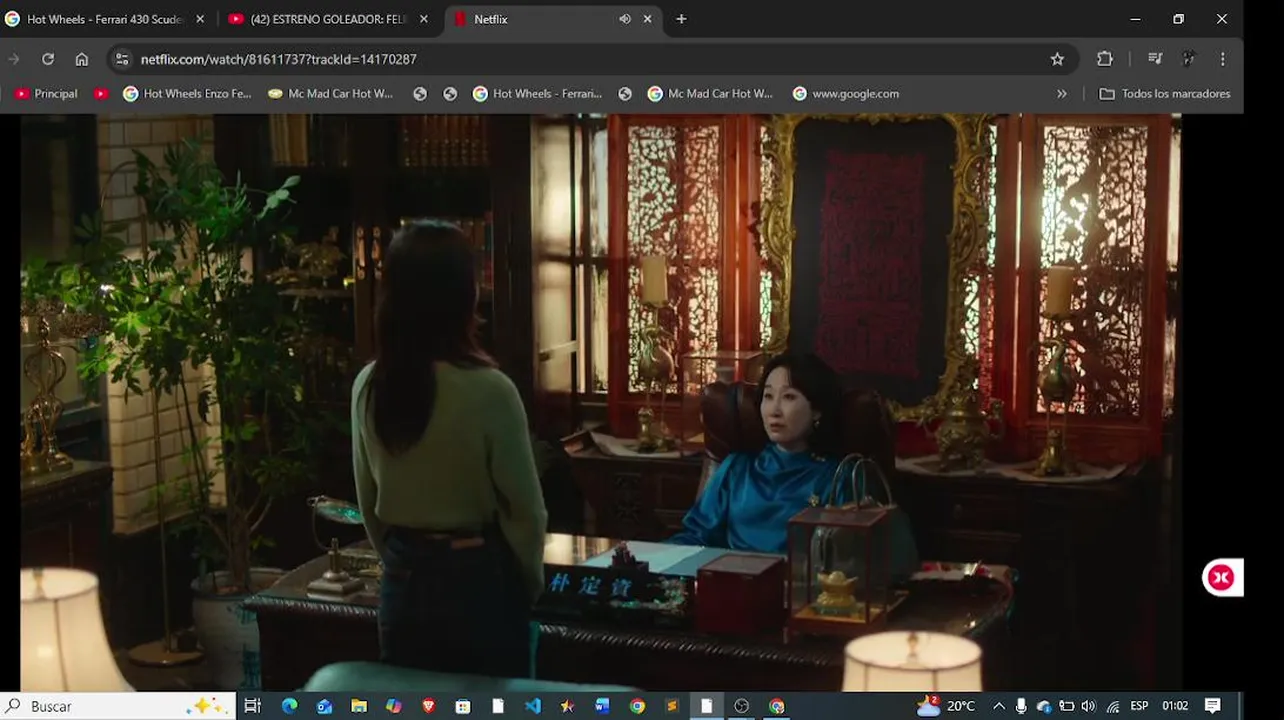
Task: Open Microsoft Edge from the taskbar
Action: [x=290, y=706]
